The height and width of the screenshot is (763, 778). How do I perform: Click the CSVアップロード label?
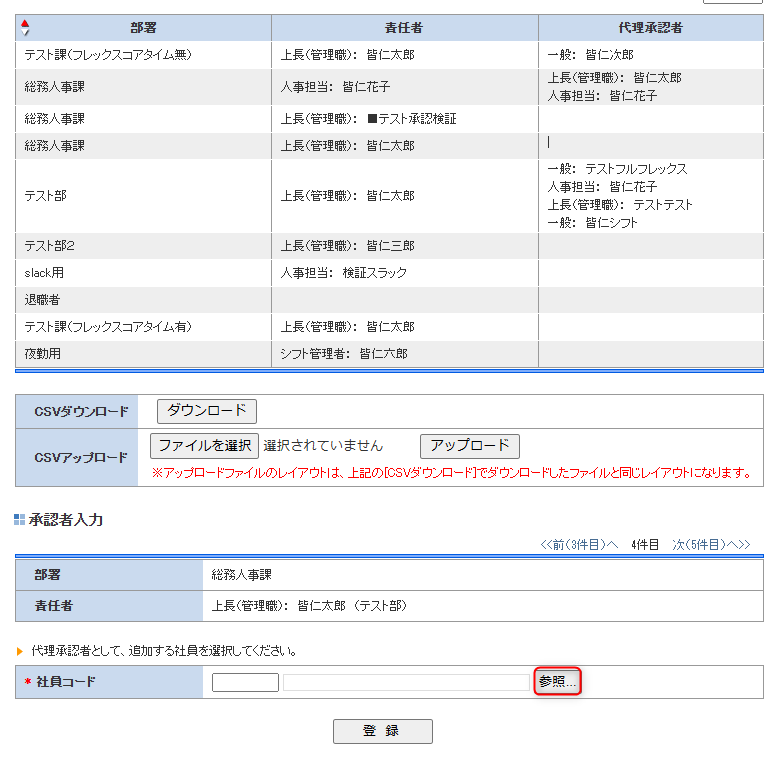click(x=81, y=457)
